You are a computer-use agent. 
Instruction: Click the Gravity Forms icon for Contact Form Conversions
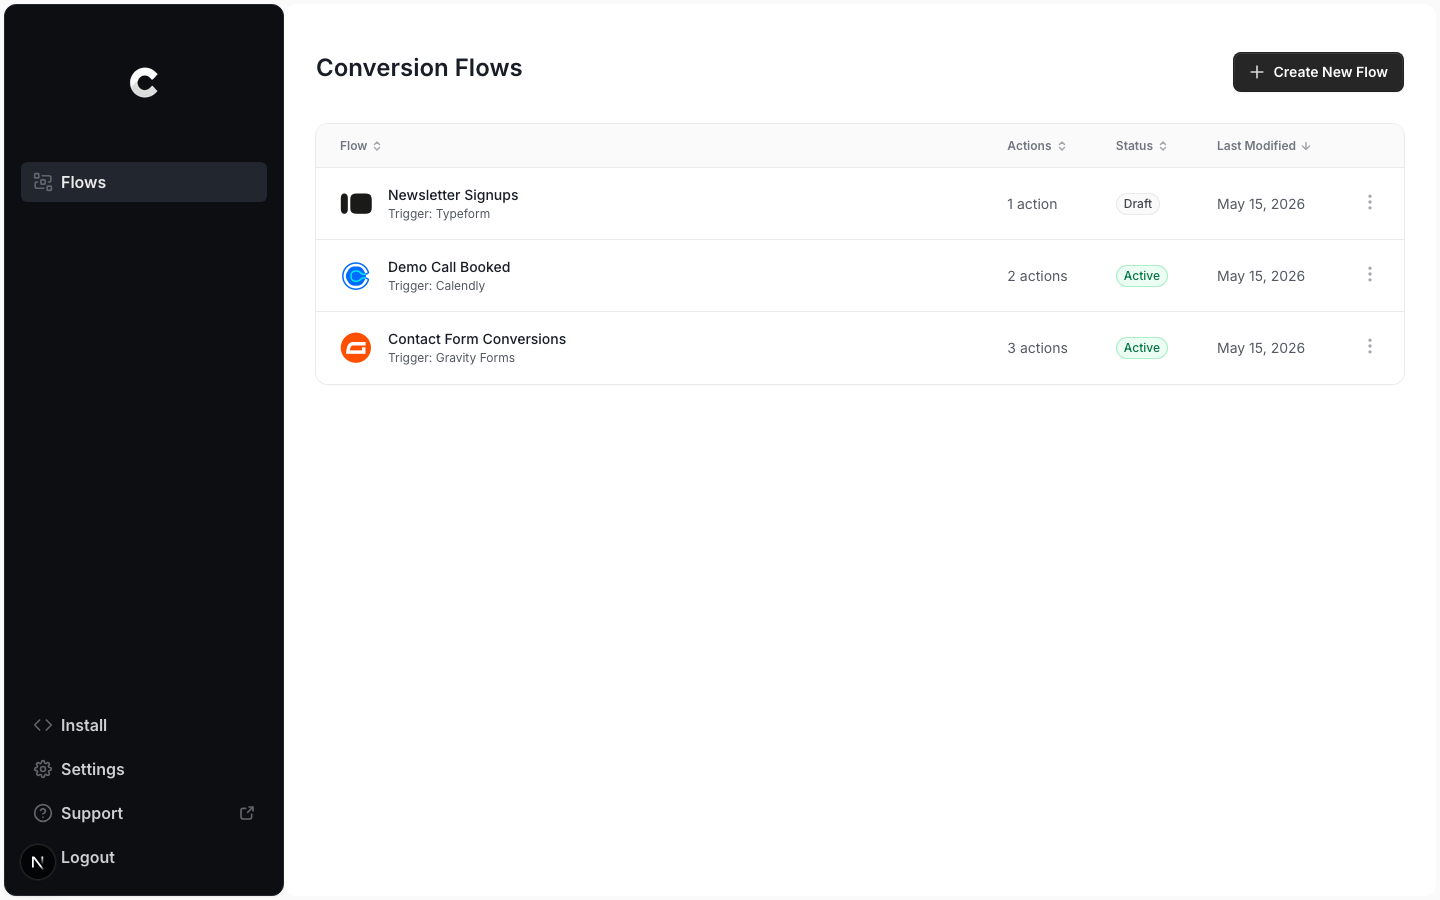coord(356,348)
